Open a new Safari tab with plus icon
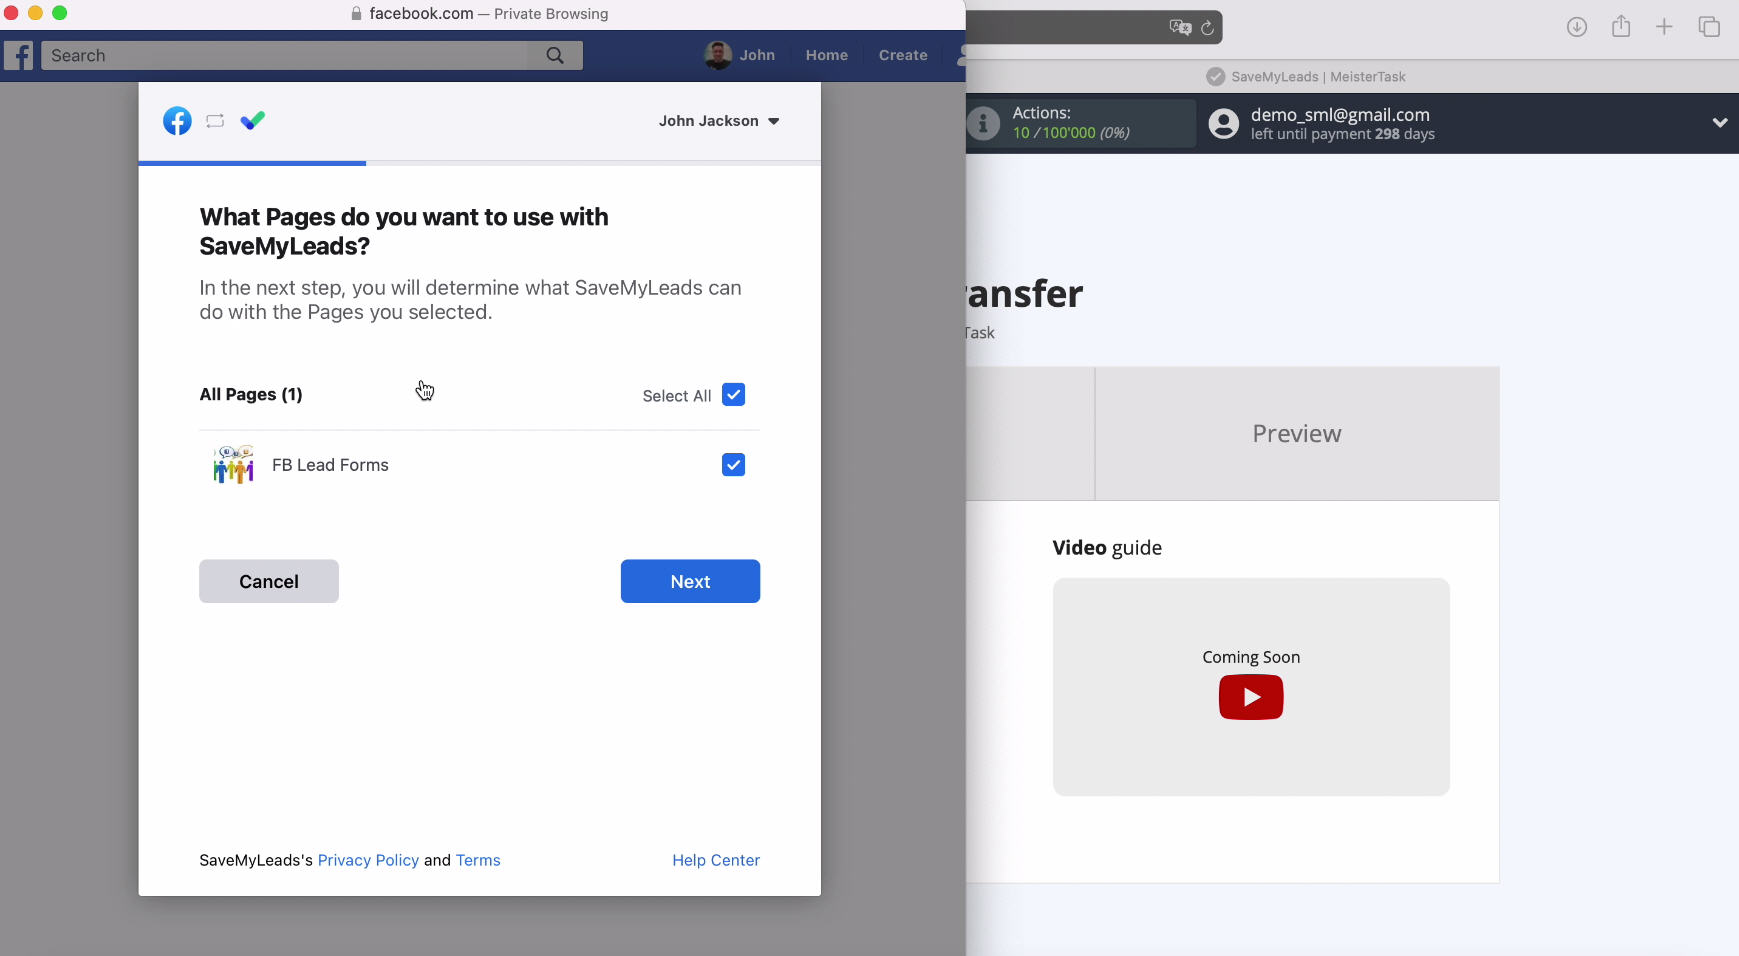This screenshot has width=1739, height=956. 1664,27
